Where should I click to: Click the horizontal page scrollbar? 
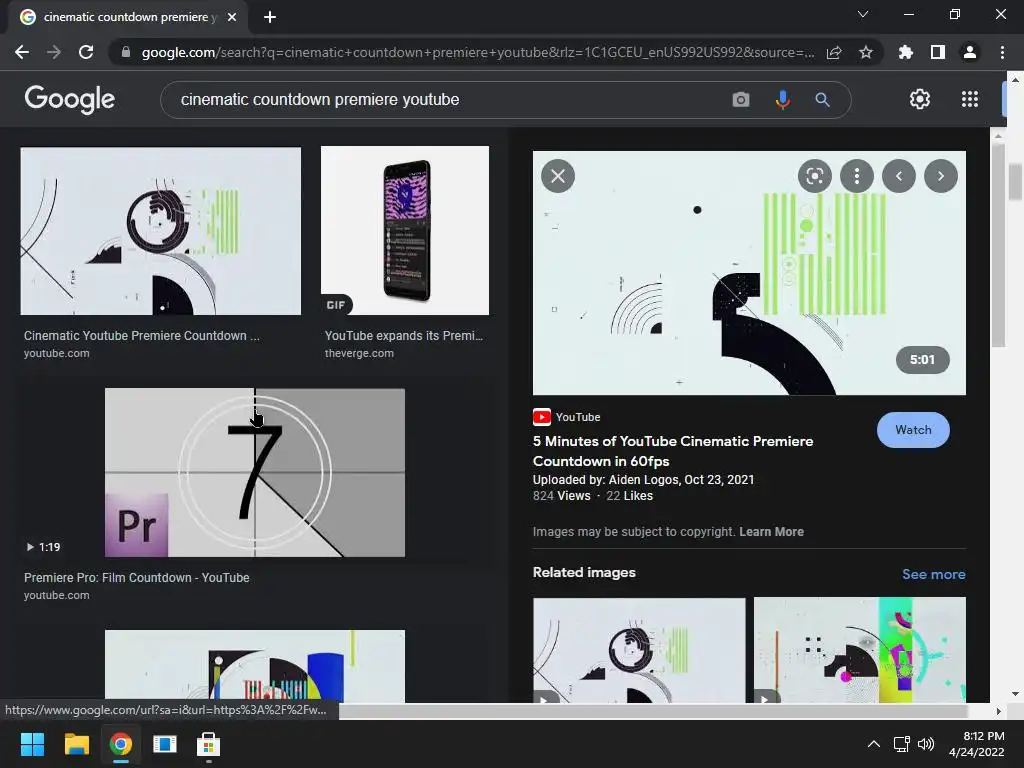coord(653,711)
